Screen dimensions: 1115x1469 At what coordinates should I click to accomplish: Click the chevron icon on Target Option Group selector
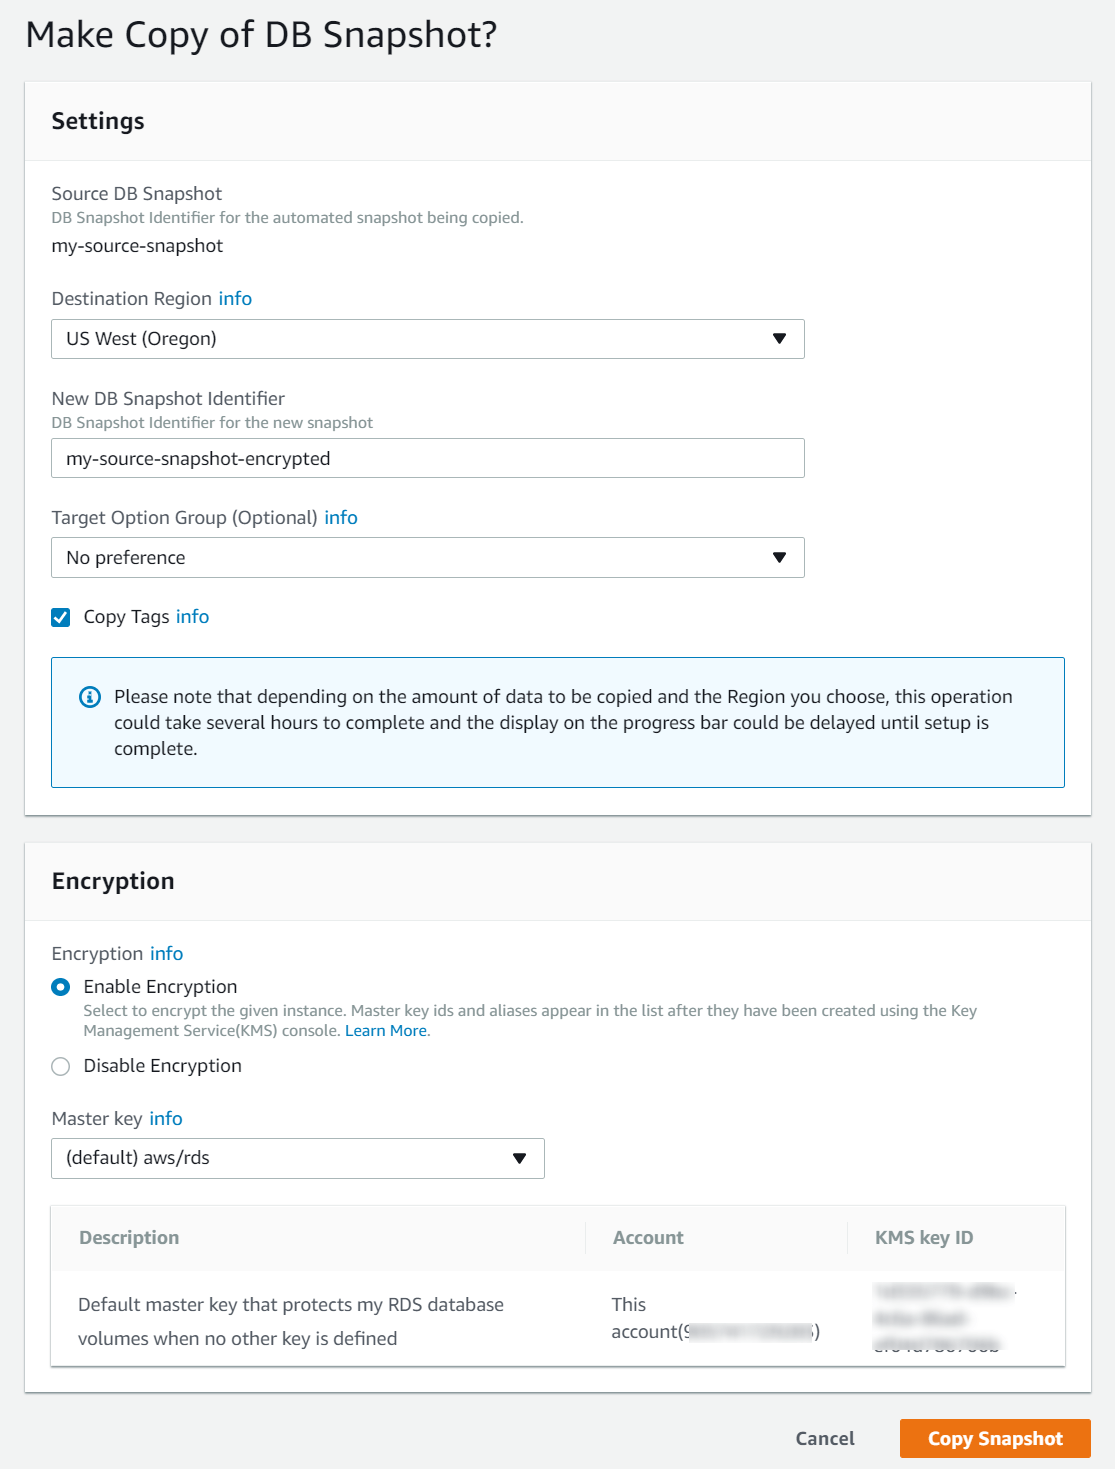pos(781,557)
